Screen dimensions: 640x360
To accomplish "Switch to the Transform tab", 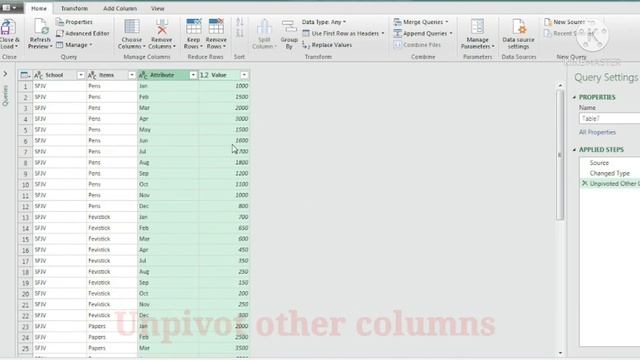I will click(74, 8).
